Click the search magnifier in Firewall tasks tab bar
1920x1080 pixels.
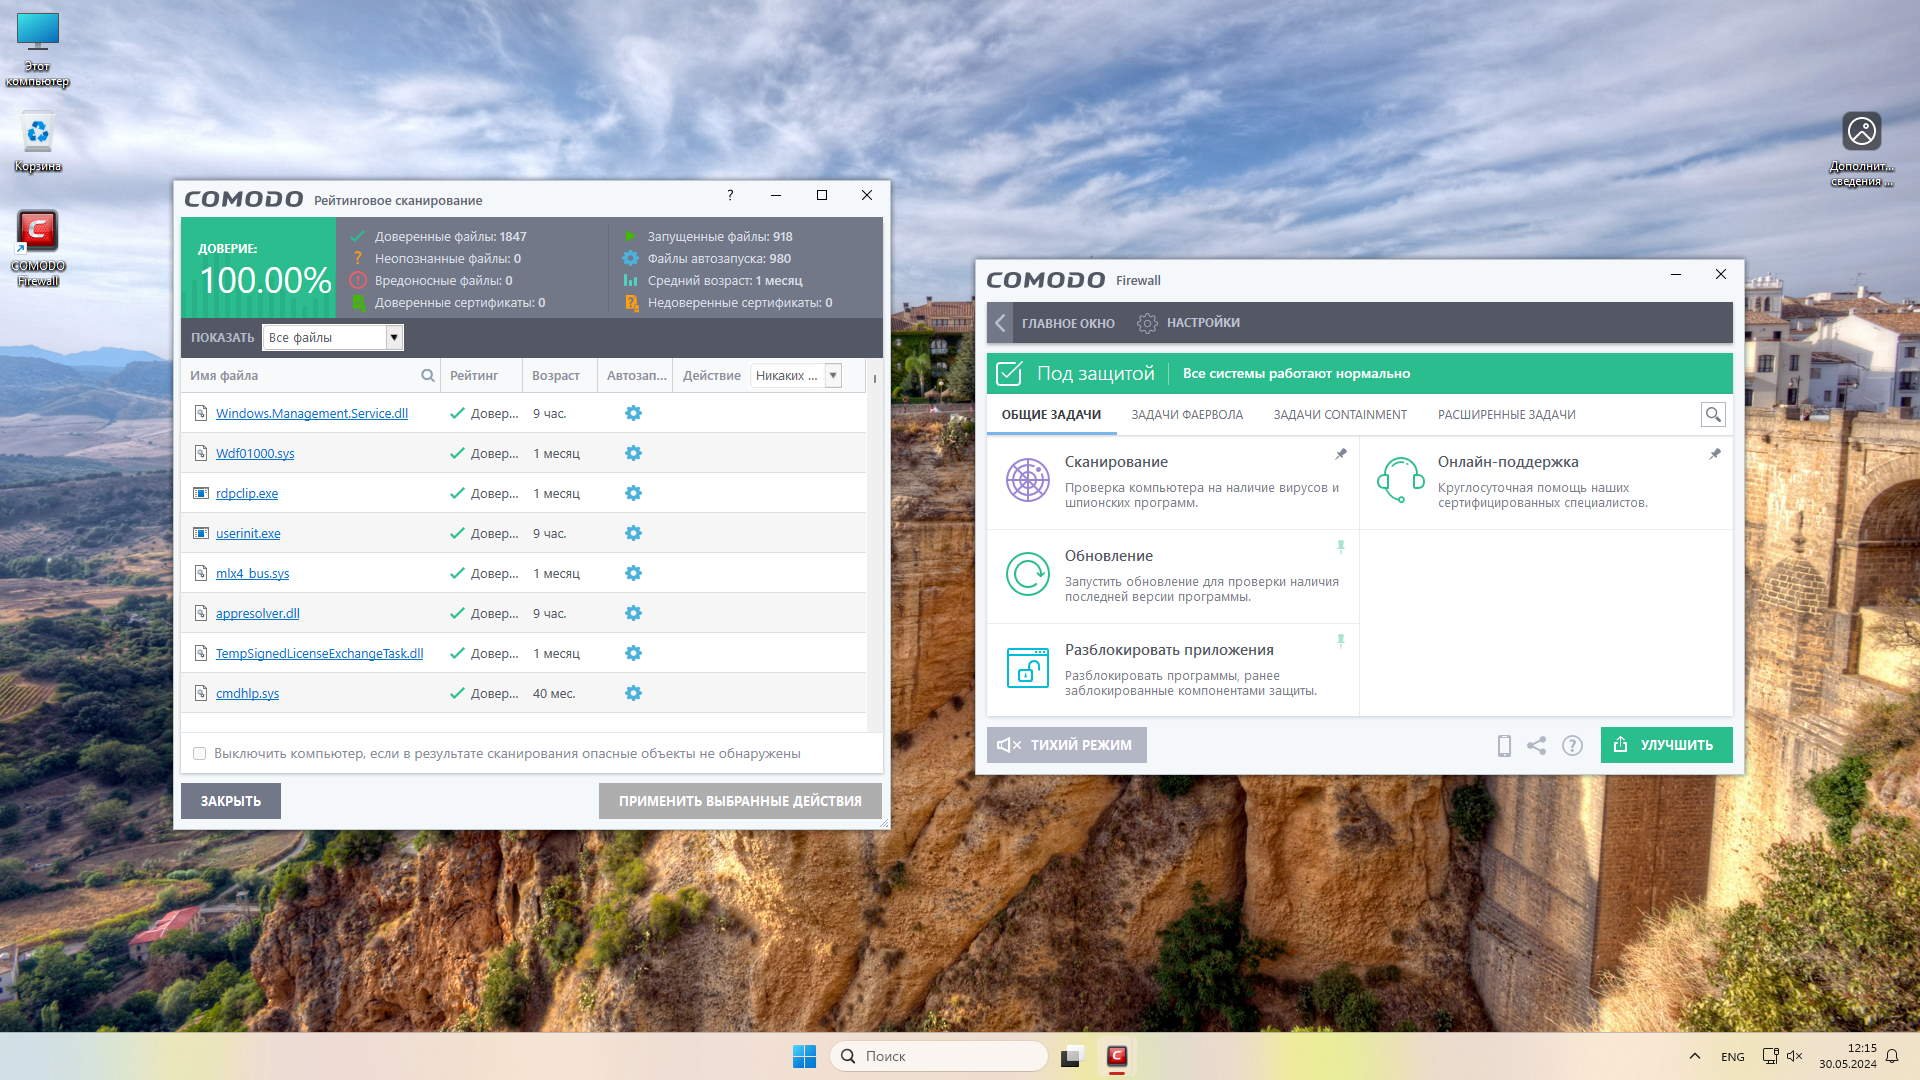[1712, 414]
